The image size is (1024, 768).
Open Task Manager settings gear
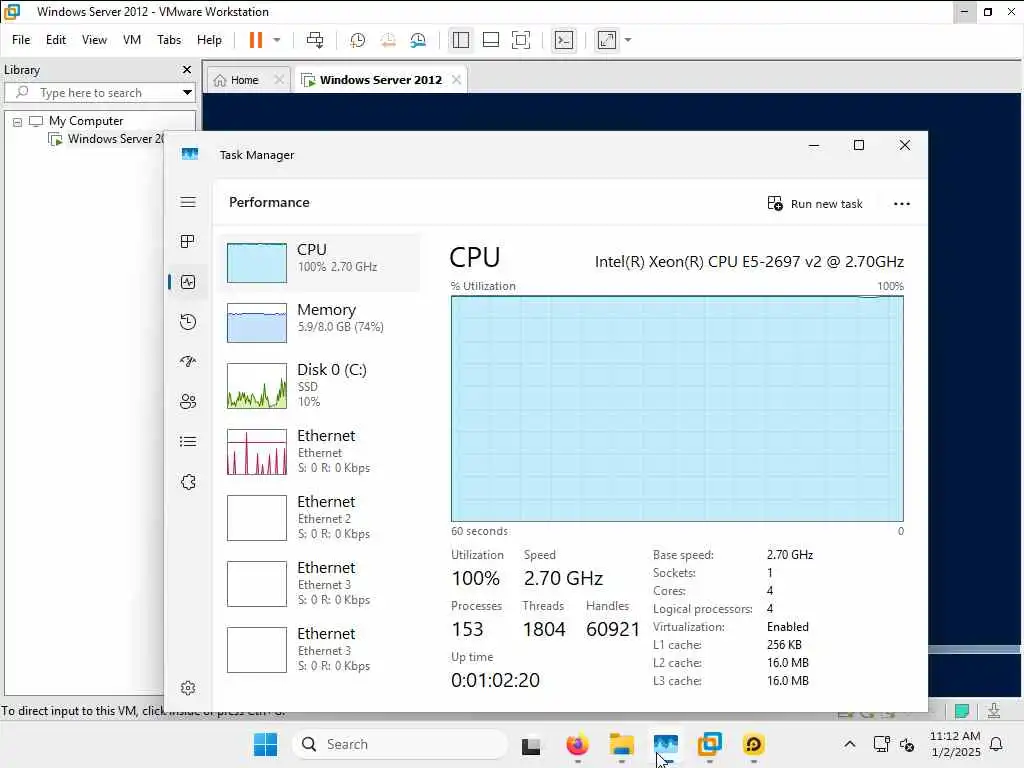(188, 688)
